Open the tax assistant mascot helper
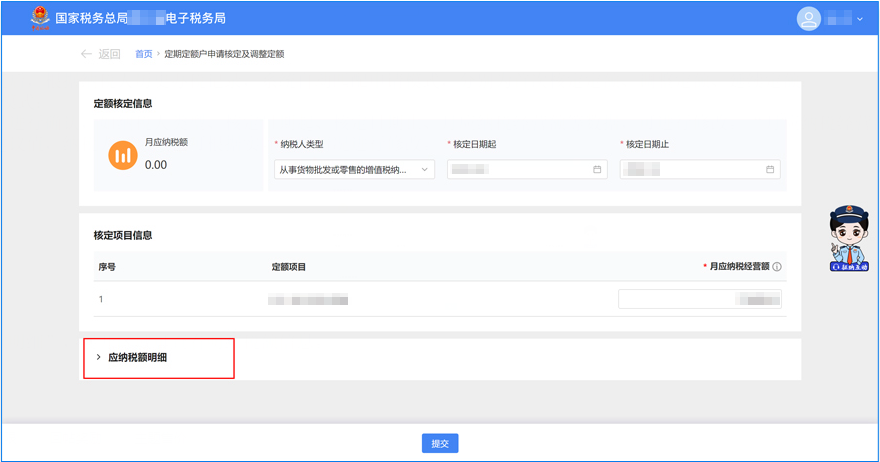880x462 pixels. click(x=849, y=240)
